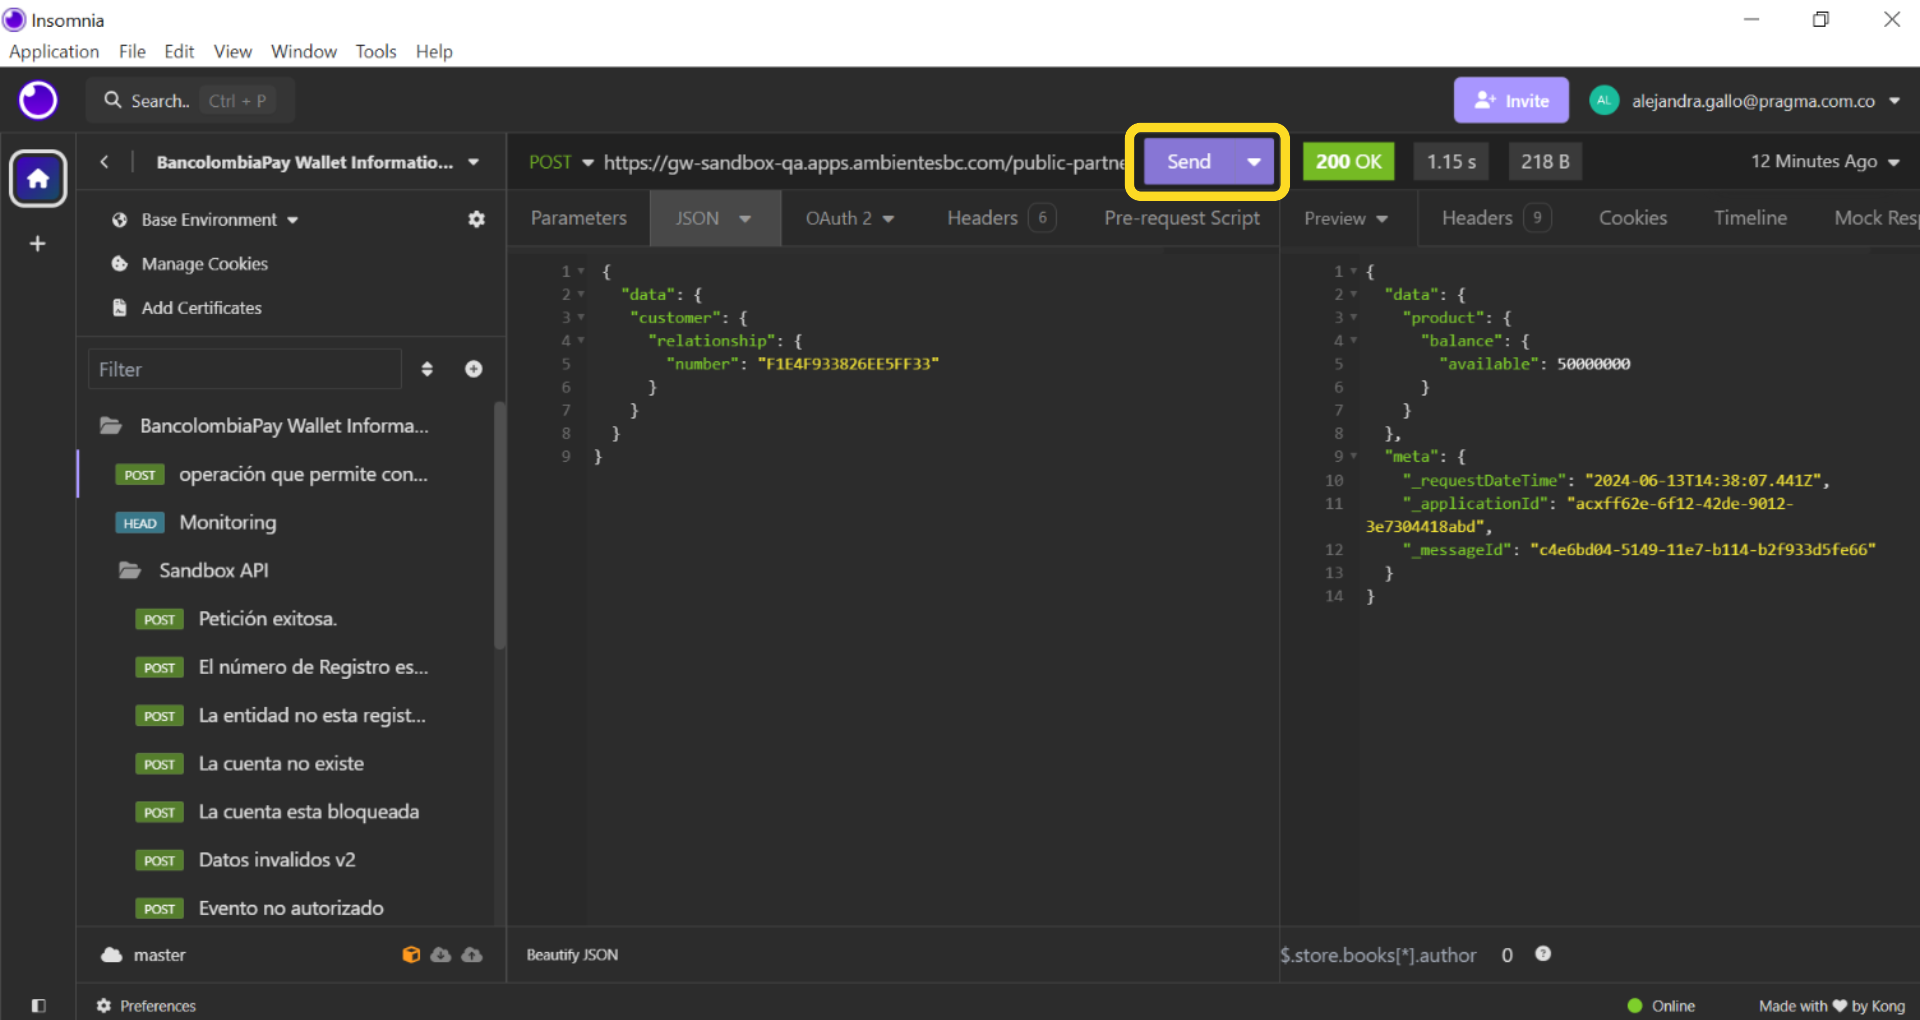
Task: Open environment settings gear icon
Action: pyautogui.click(x=476, y=219)
